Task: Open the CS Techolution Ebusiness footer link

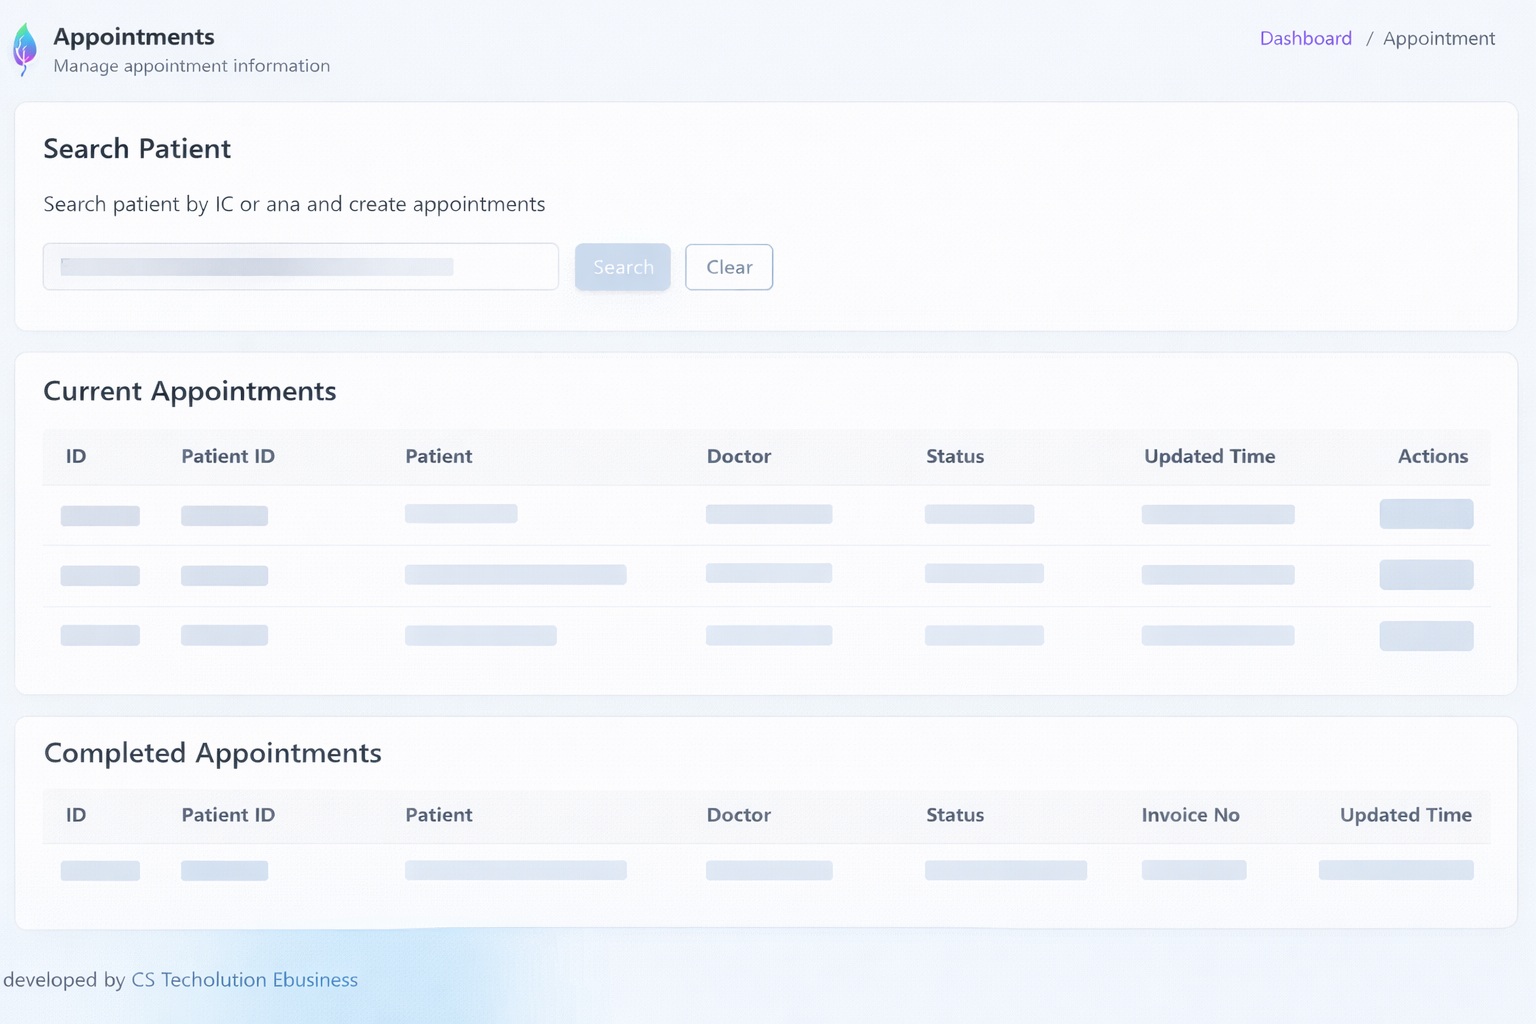Action: pos(244,980)
